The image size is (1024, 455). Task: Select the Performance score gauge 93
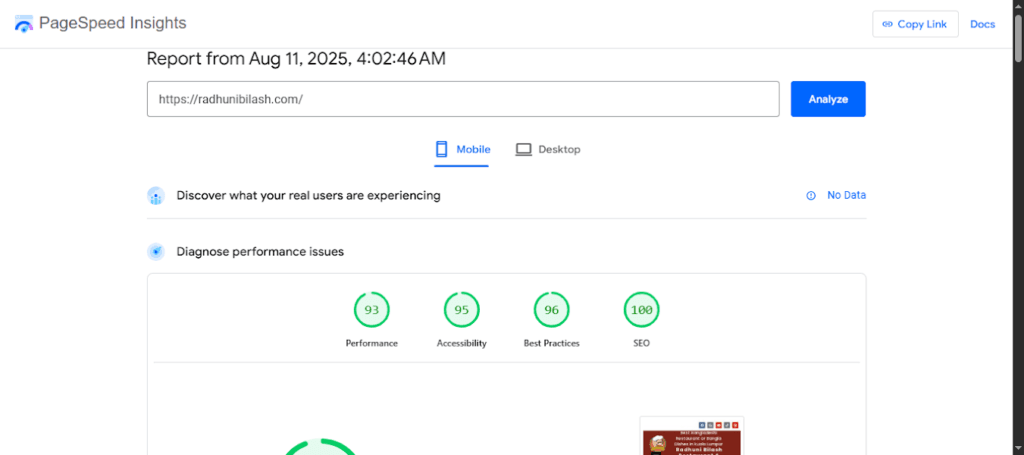(372, 310)
